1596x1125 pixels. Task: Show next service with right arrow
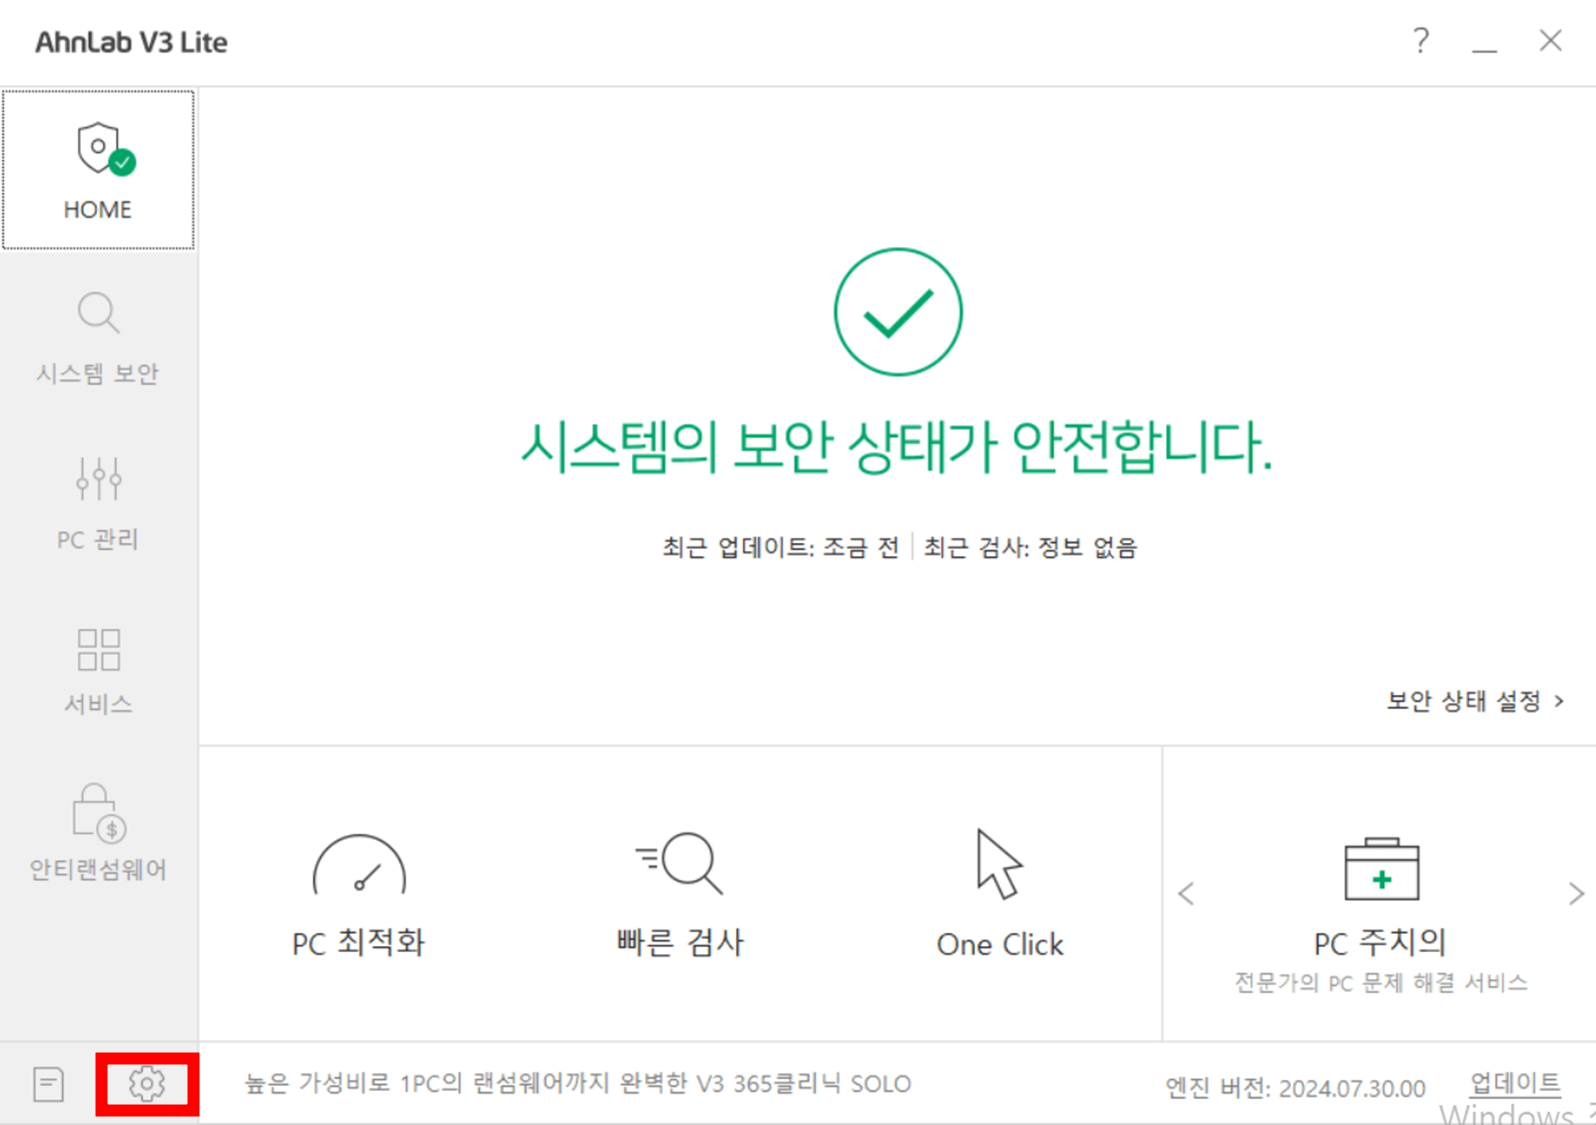(1576, 894)
